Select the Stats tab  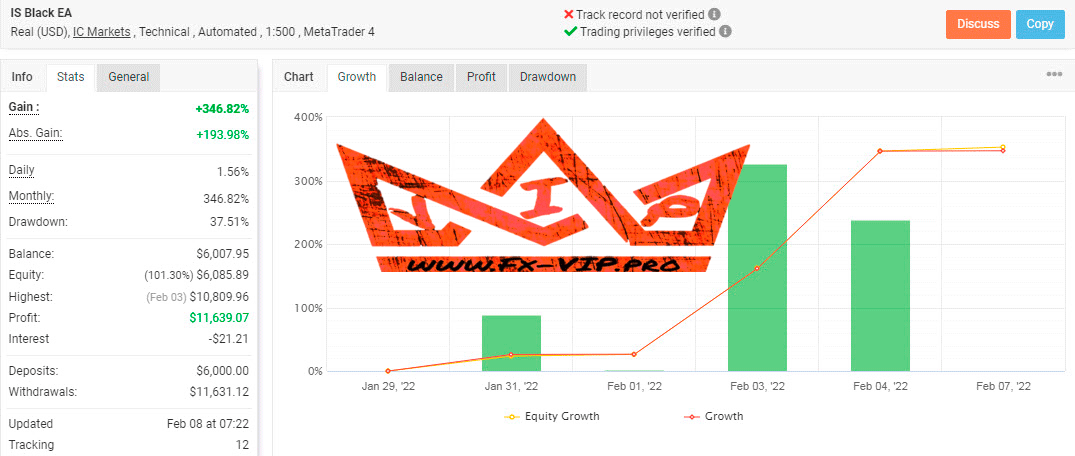(71, 77)
